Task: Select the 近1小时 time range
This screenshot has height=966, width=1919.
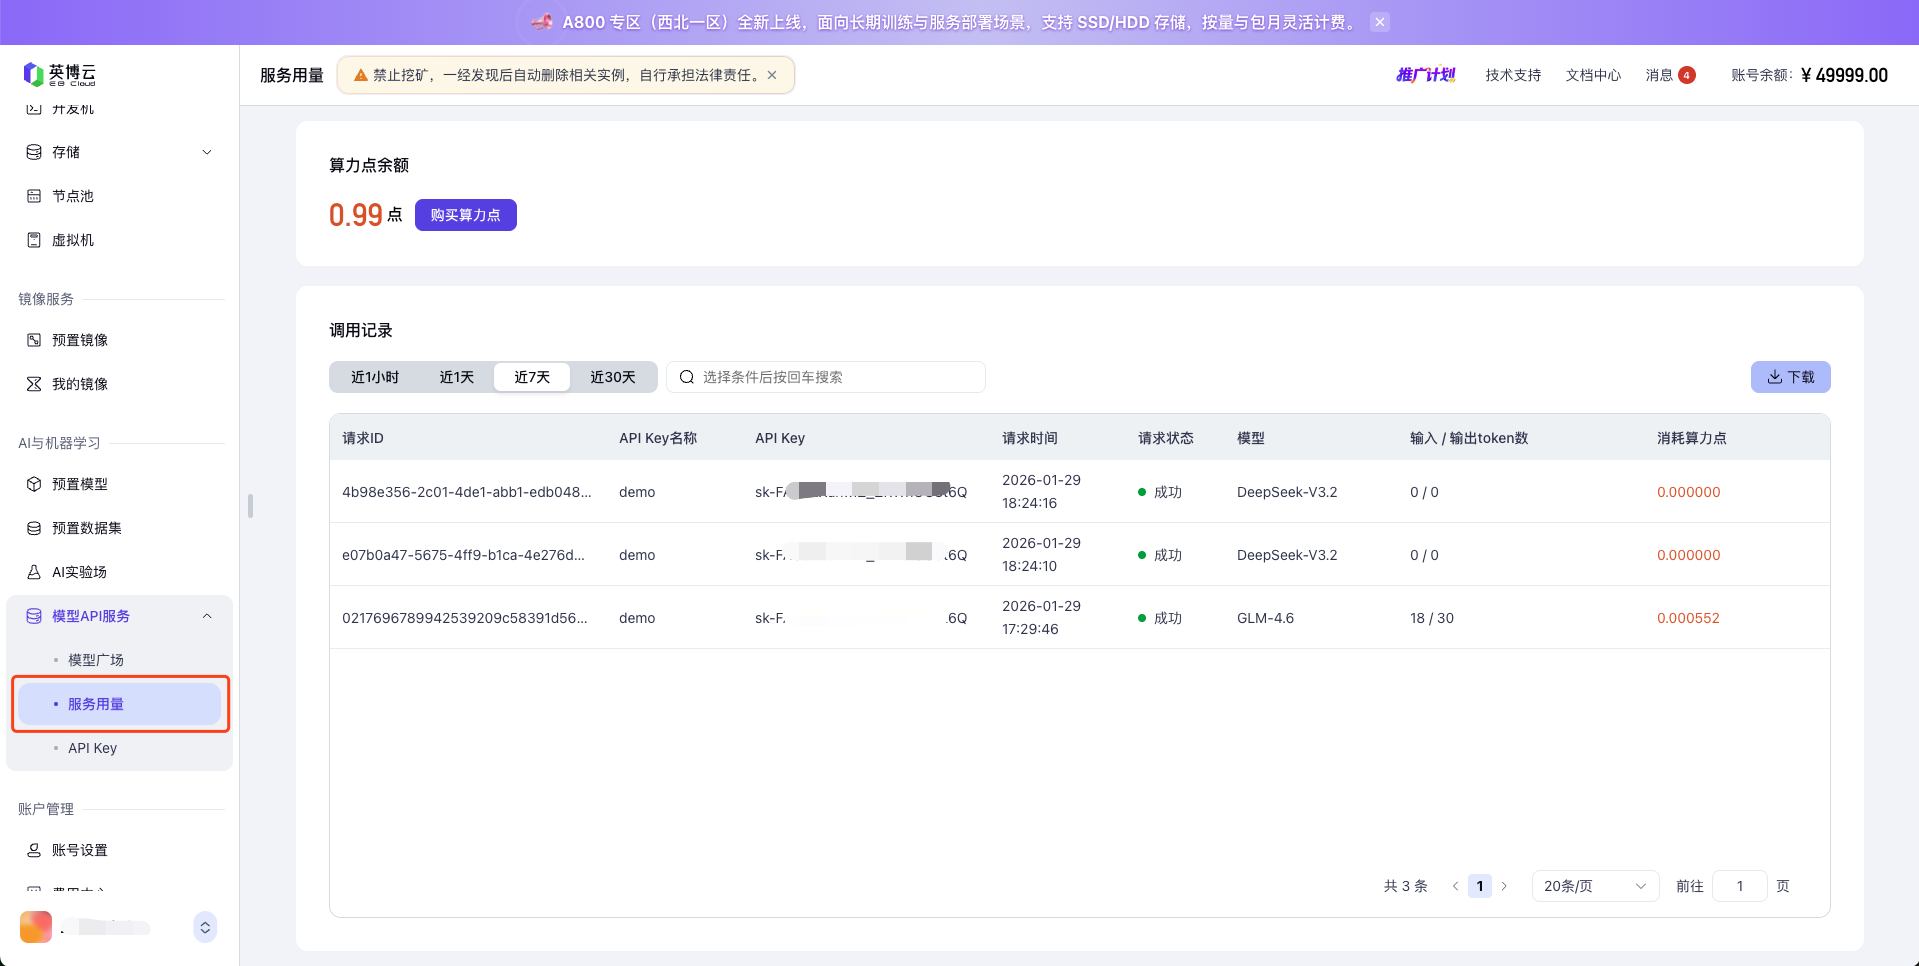Action: [x=375, y=377]
